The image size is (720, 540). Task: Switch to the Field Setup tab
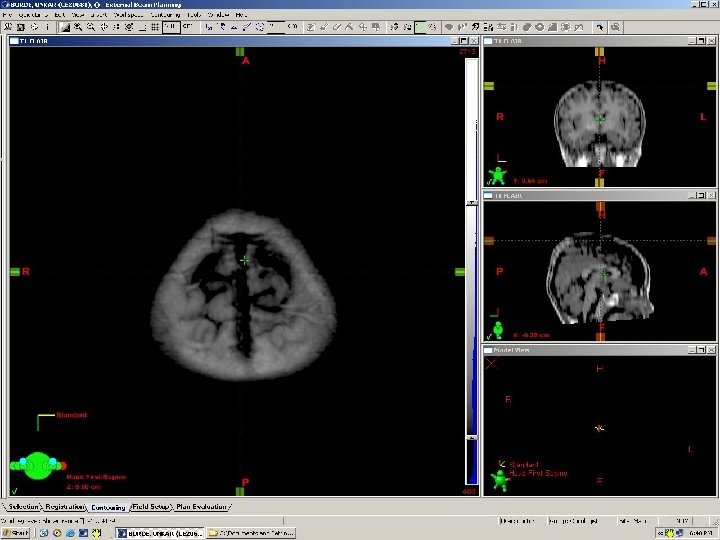(x=152, y=507)
